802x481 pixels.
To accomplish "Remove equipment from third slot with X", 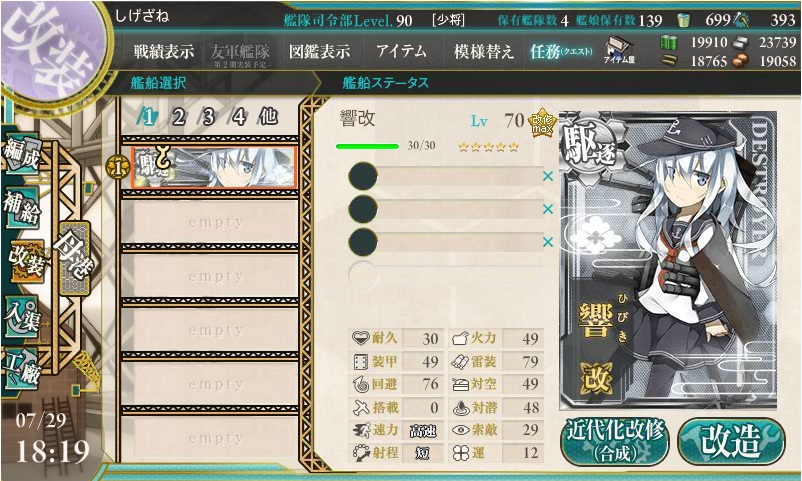I will coord(548,242).
